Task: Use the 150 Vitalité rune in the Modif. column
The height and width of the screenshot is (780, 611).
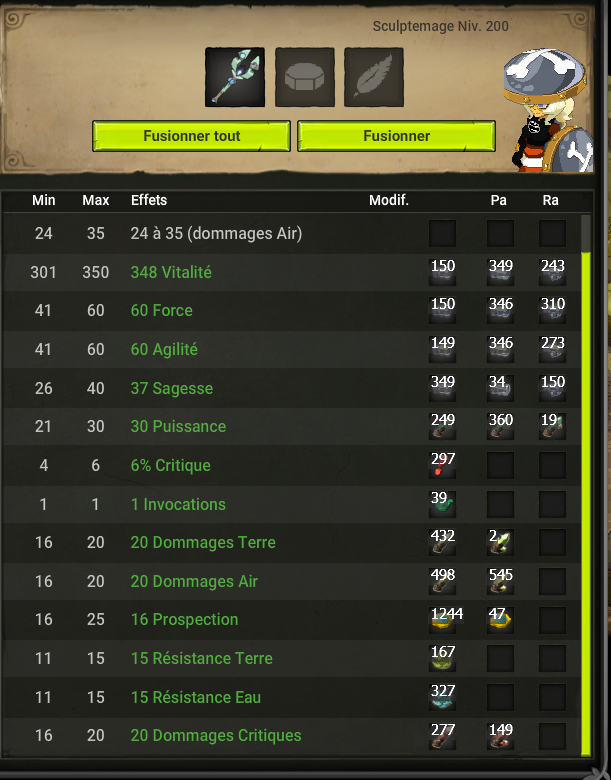Action: [x=442, y=272]
